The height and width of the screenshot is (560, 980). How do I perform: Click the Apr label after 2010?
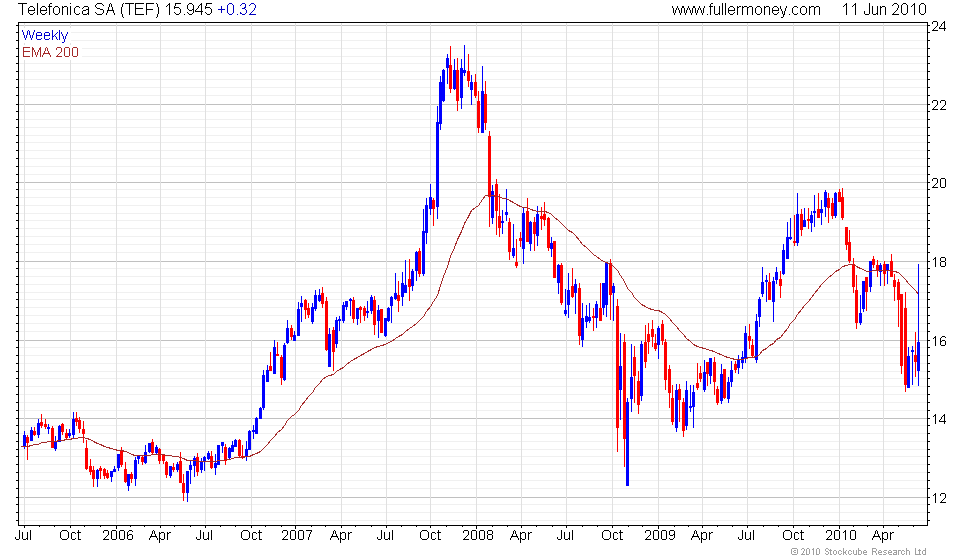882,536
